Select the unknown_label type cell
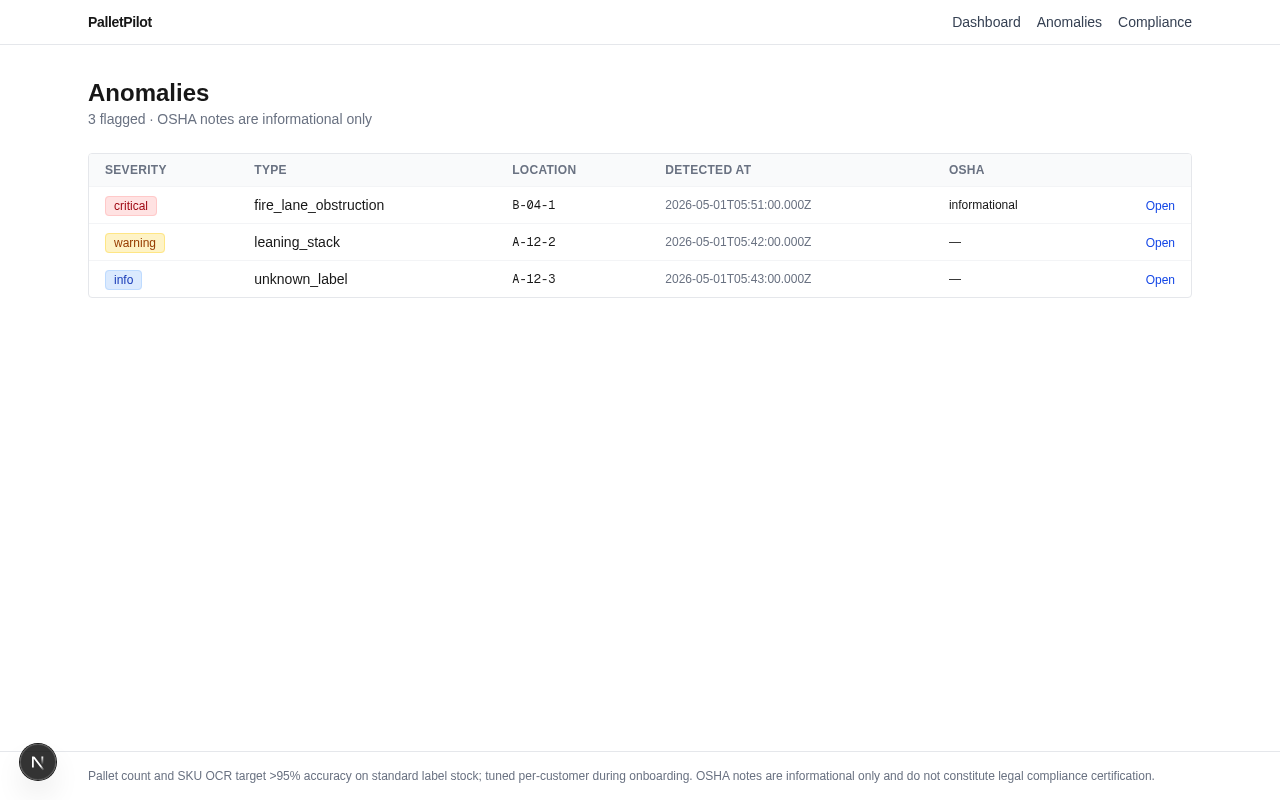Screen dimensions: 1280x800 [301, 279]
